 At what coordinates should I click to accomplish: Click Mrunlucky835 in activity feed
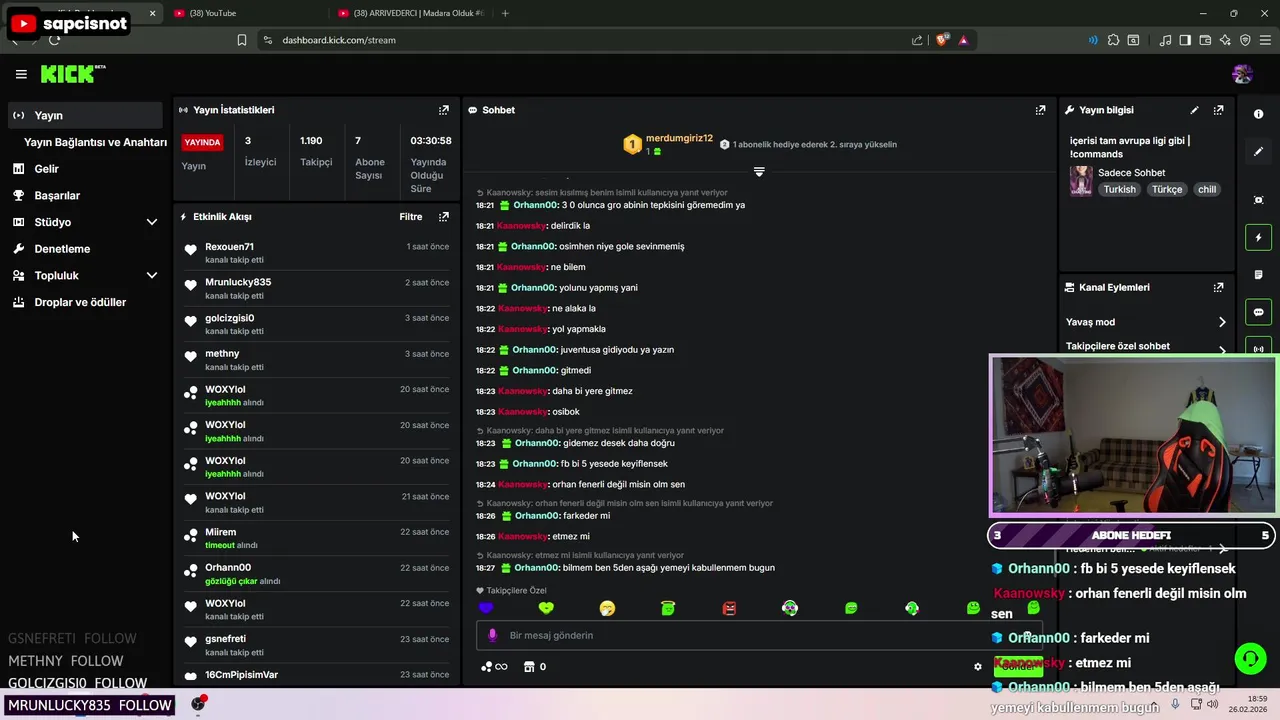(238, 282)
